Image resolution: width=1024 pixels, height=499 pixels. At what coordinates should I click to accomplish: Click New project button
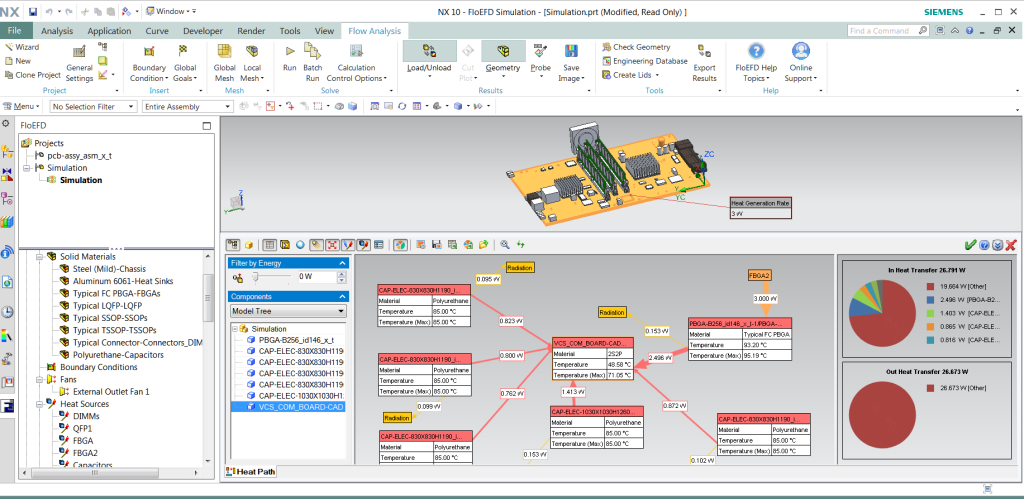tap(18, 61)
